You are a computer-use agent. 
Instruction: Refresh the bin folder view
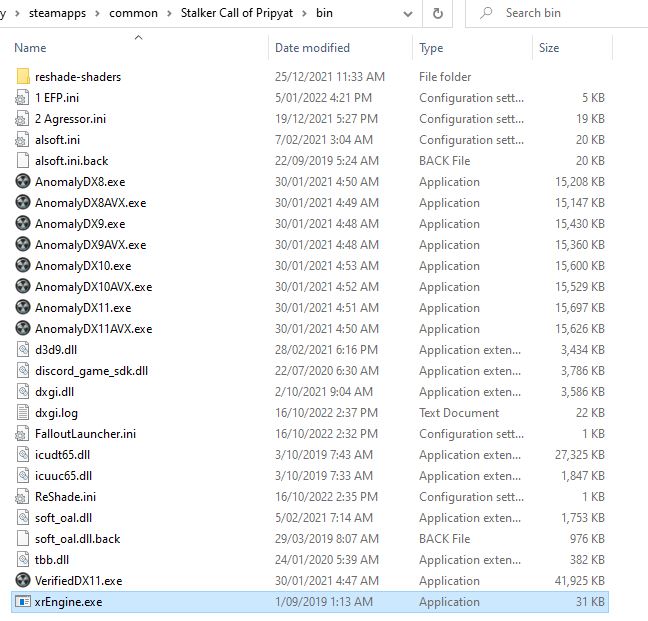point(437,14)
